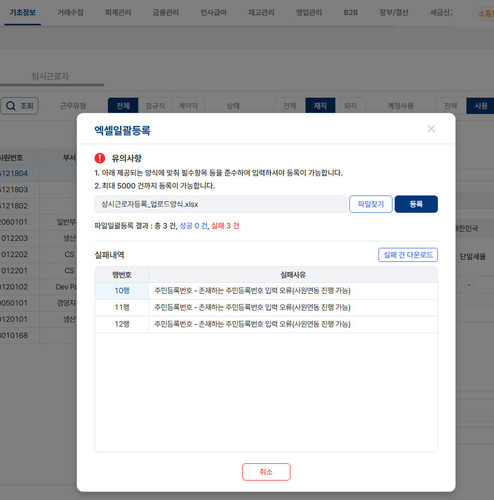Open the 파일찾기 file browser

pyautogui.click(x=371, y=204)
